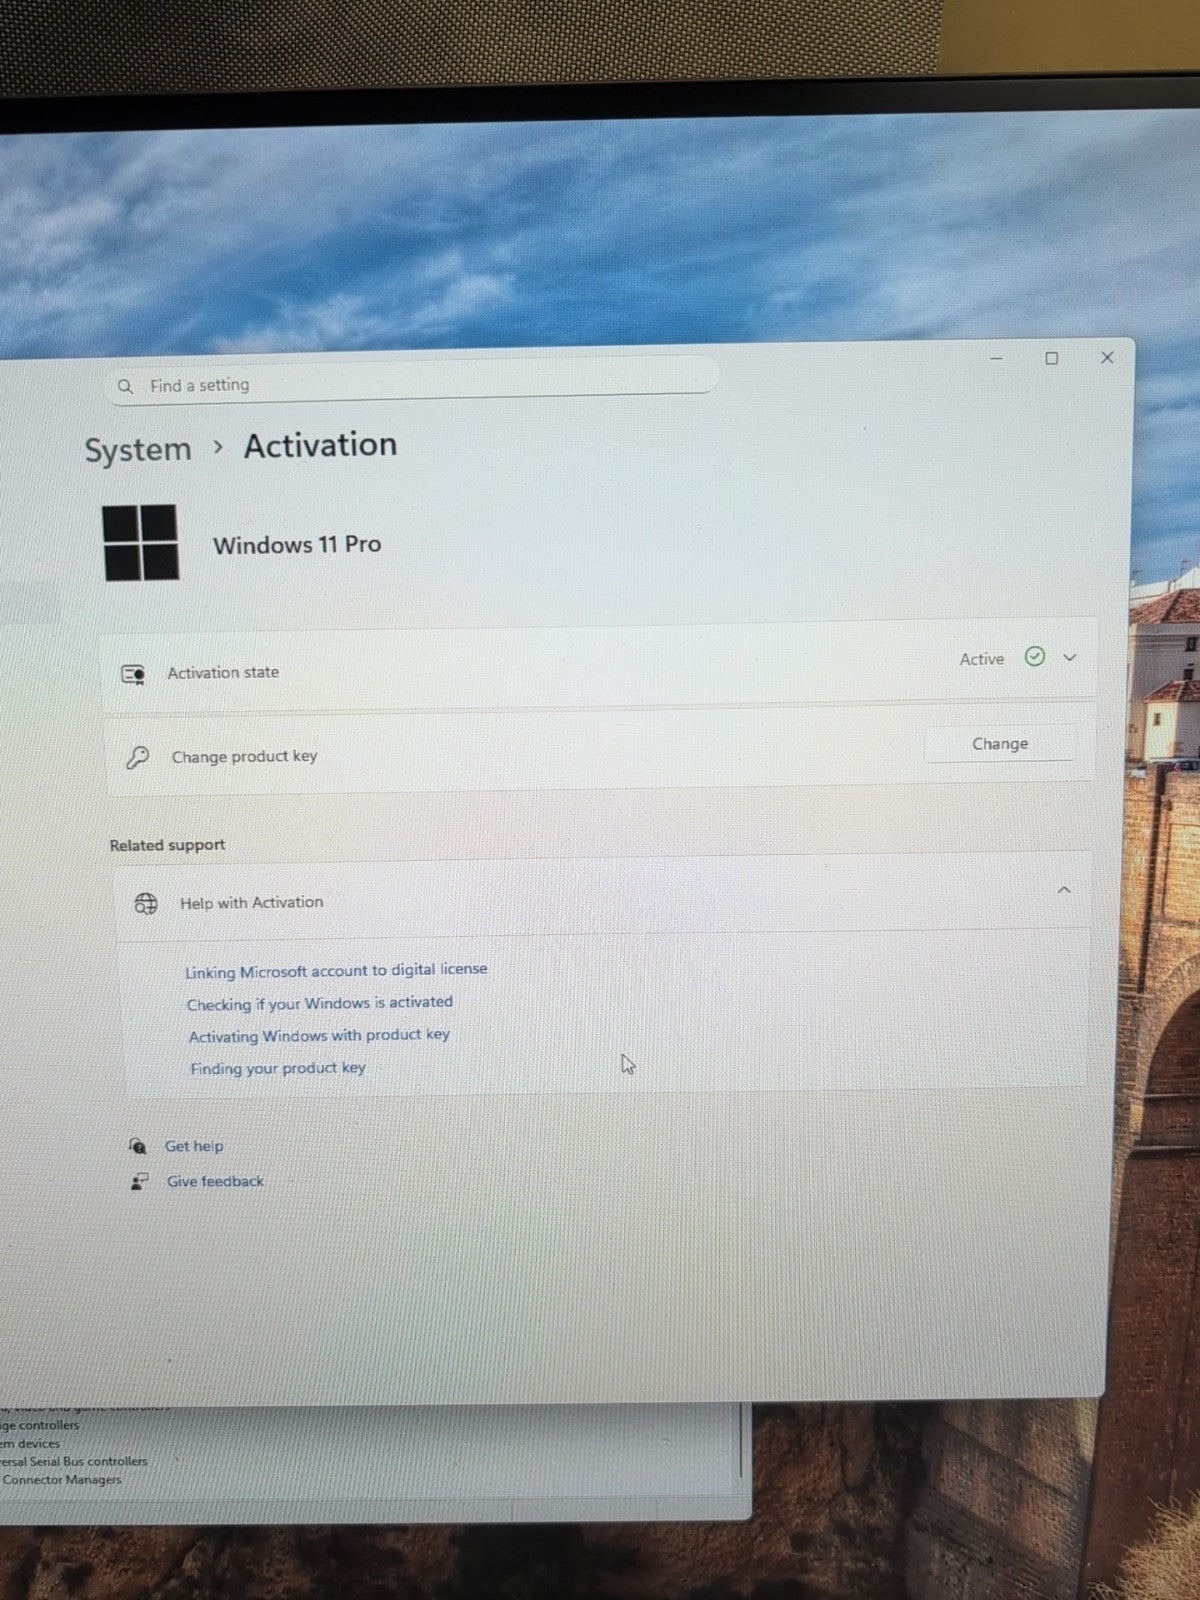The image size is (1200, 1600).
Task: Click the green Active checkmark icon
Action: coord(1035,657)
